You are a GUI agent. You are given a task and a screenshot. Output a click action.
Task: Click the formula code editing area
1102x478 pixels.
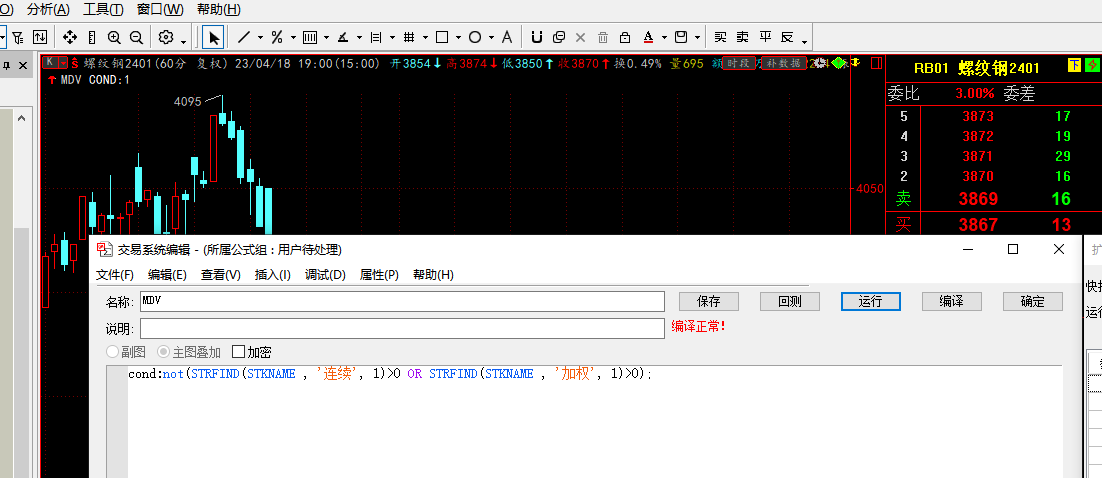point(594,422)
